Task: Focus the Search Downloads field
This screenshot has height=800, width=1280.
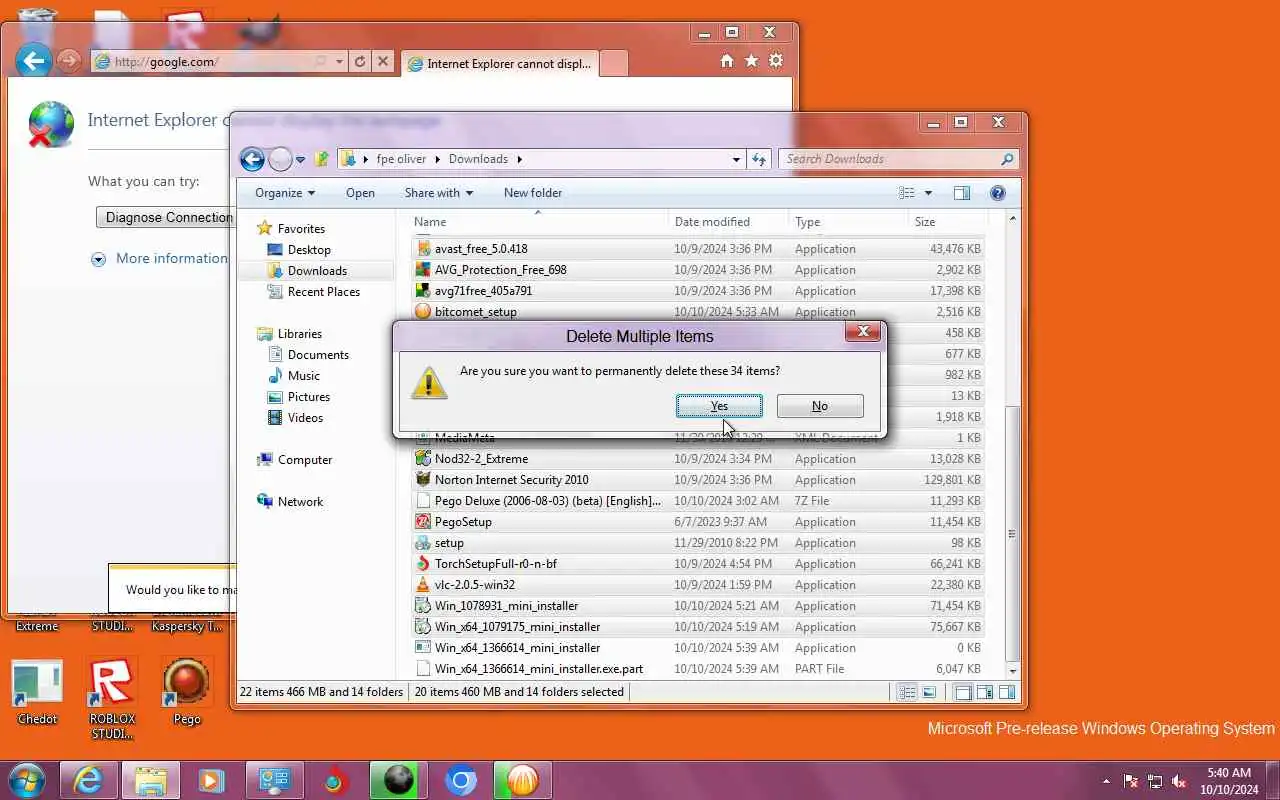Action: coord(899,159)
